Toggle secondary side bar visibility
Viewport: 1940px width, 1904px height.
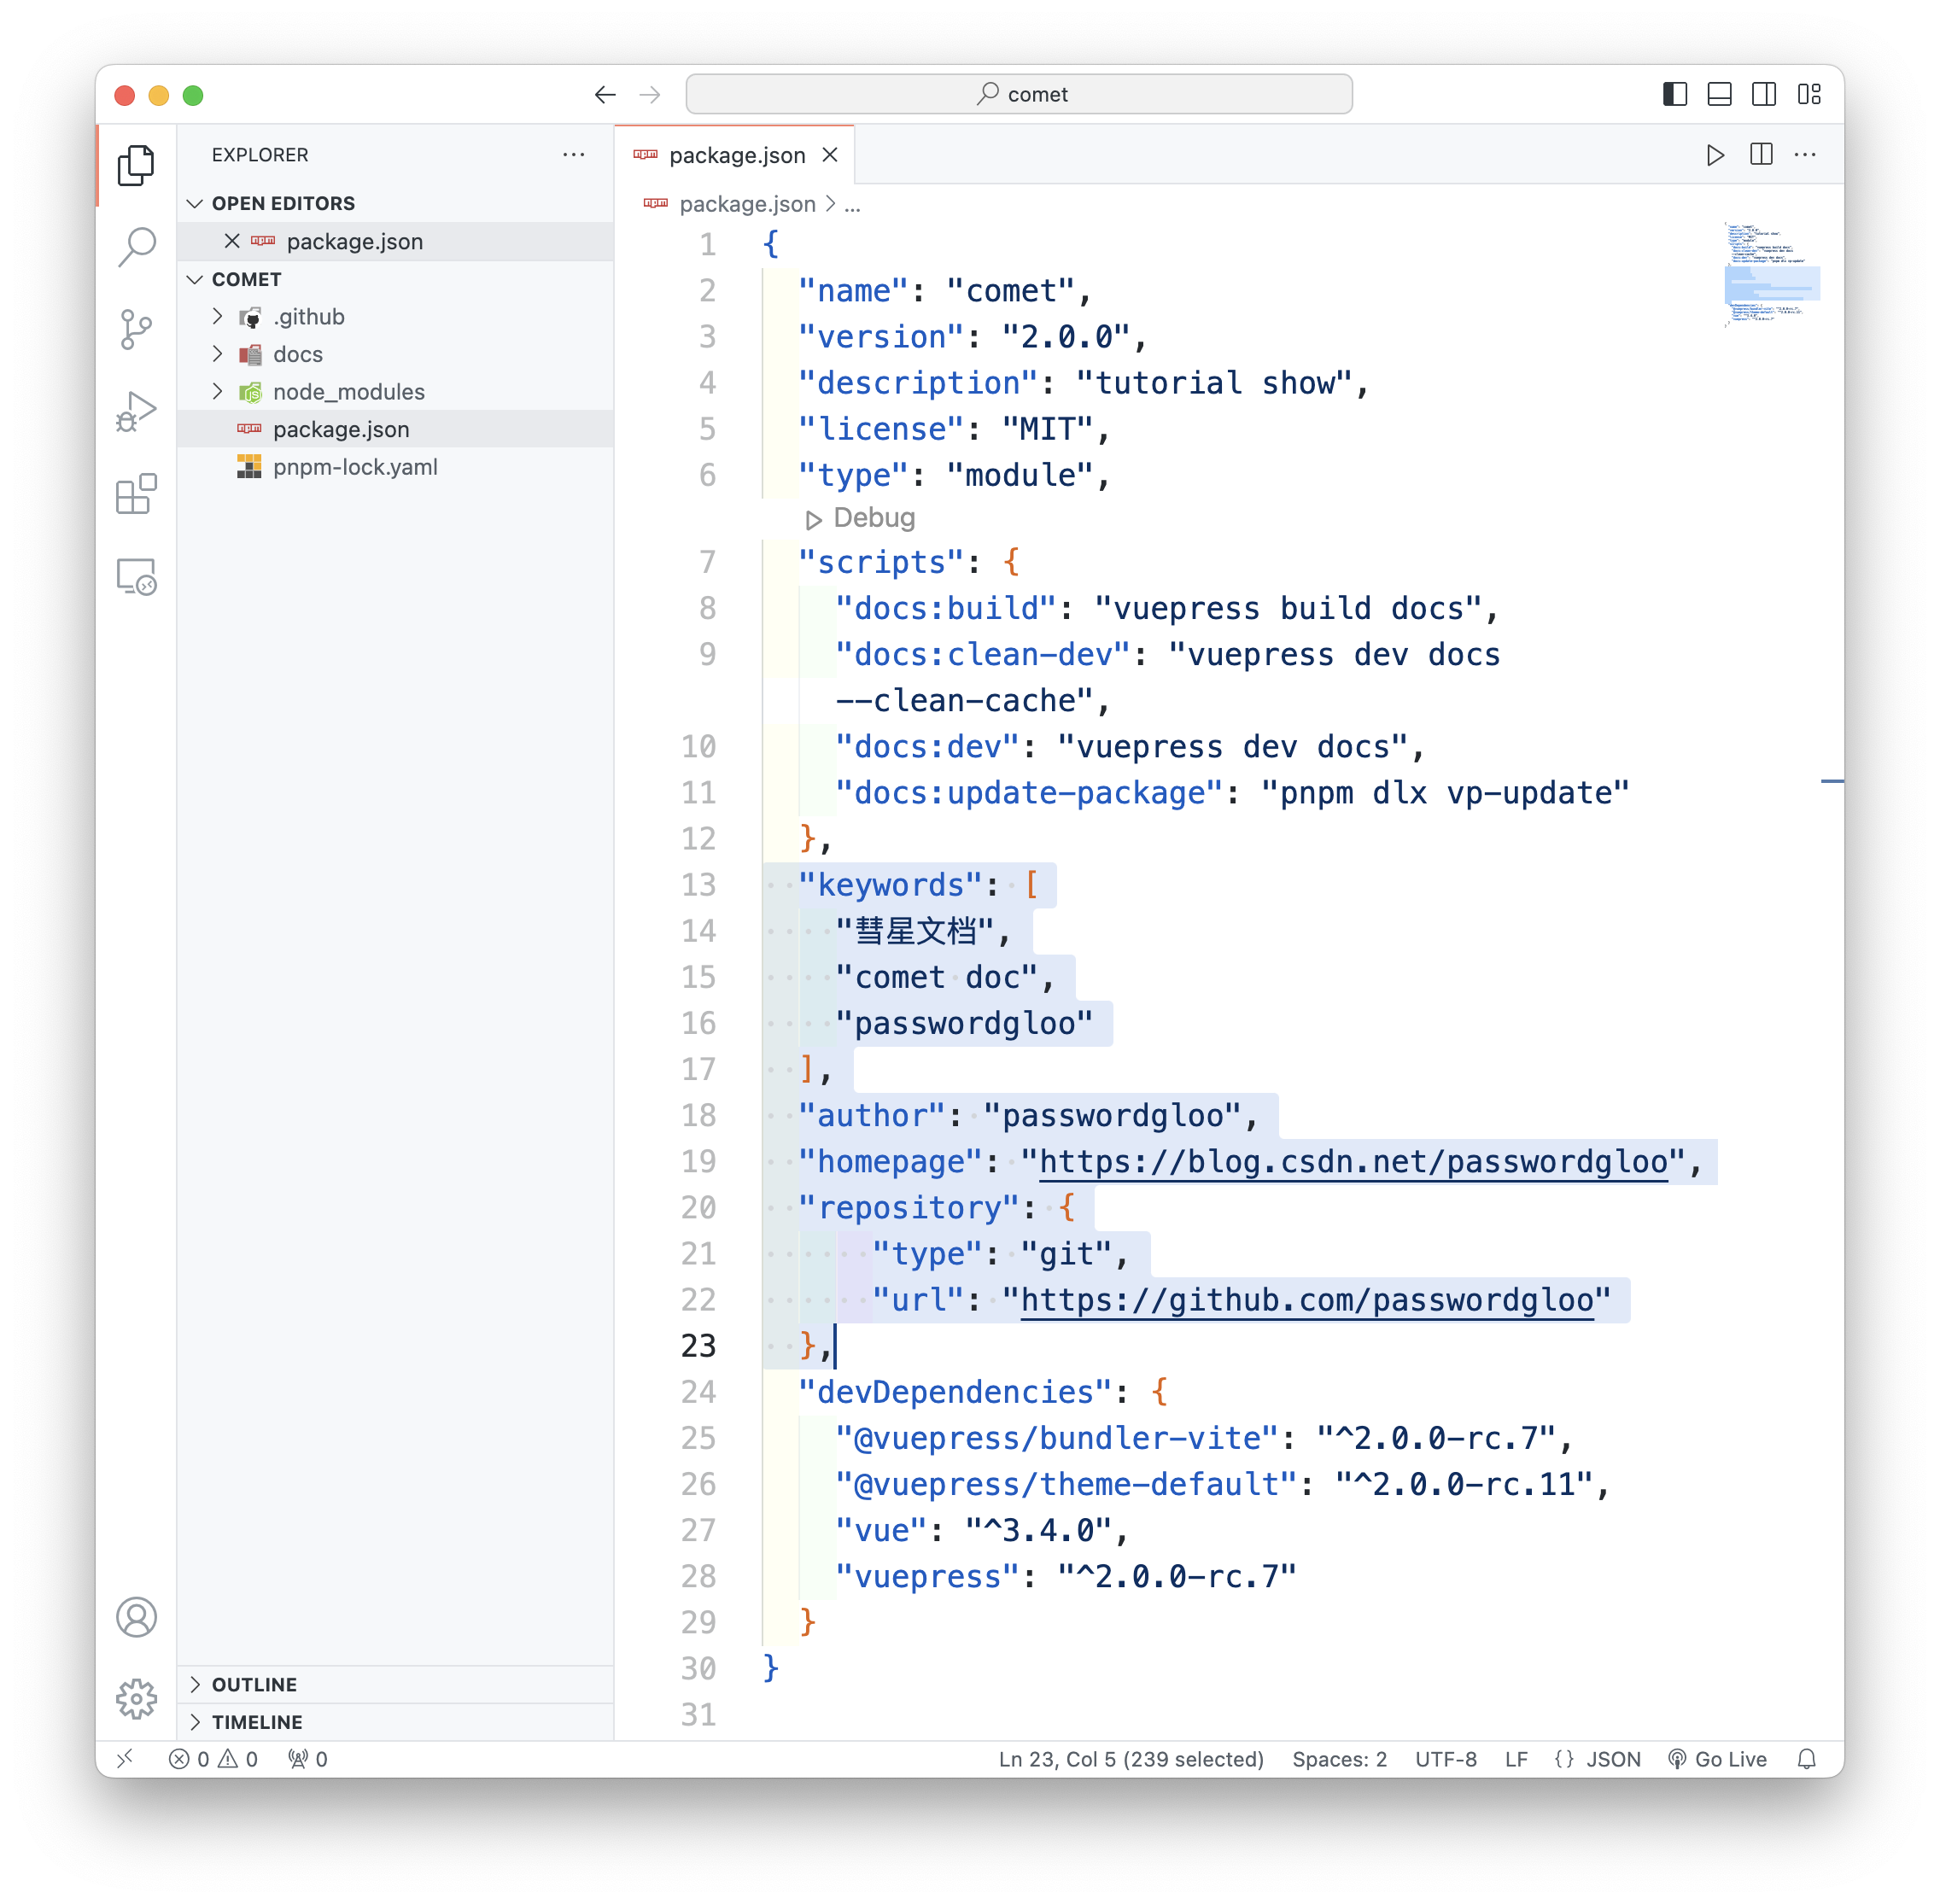point(1764,94)
